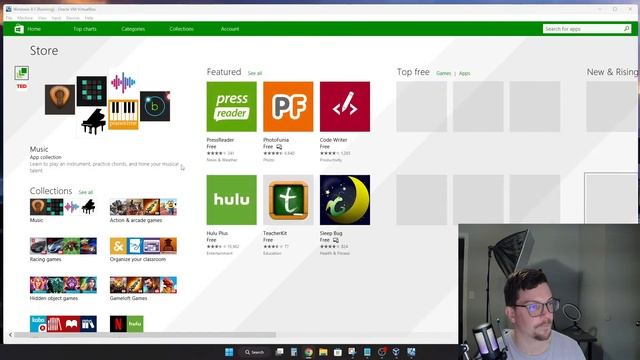Open the Netflix and Hulu collection thumbnail
640x360 pixels.
point(127,324)
